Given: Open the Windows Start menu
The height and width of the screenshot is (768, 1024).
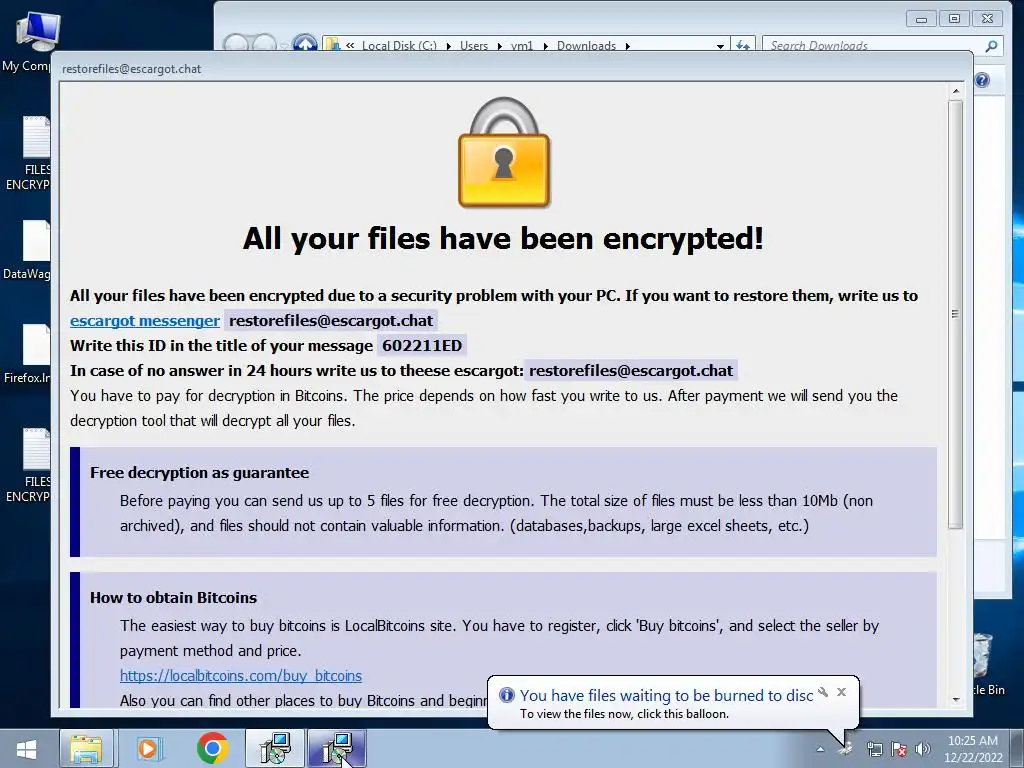Looking at the screenshot, I should coord(26,748).
